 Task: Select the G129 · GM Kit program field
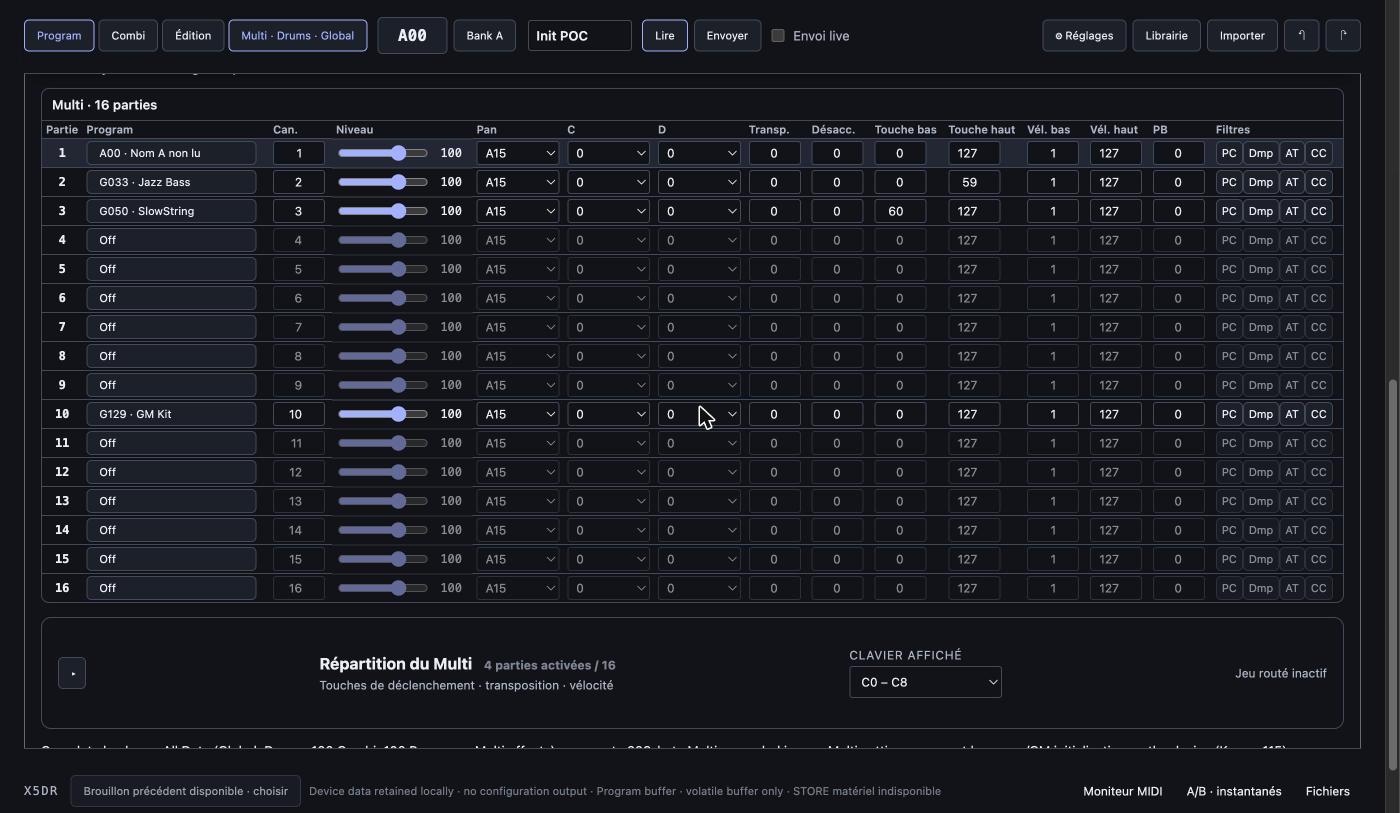tap(171, 414)
